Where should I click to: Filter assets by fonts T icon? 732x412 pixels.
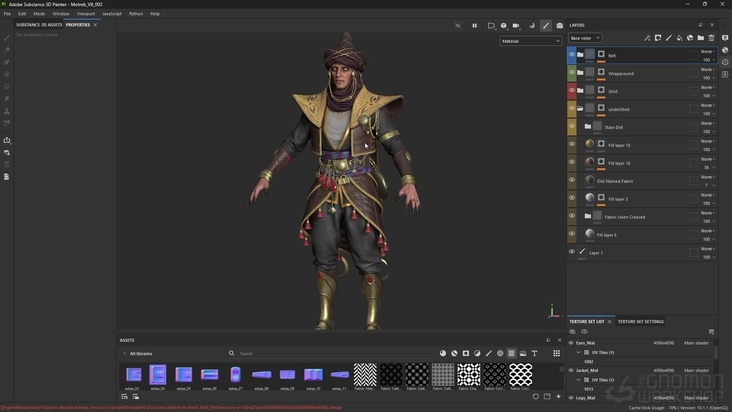tap(535, 353)
